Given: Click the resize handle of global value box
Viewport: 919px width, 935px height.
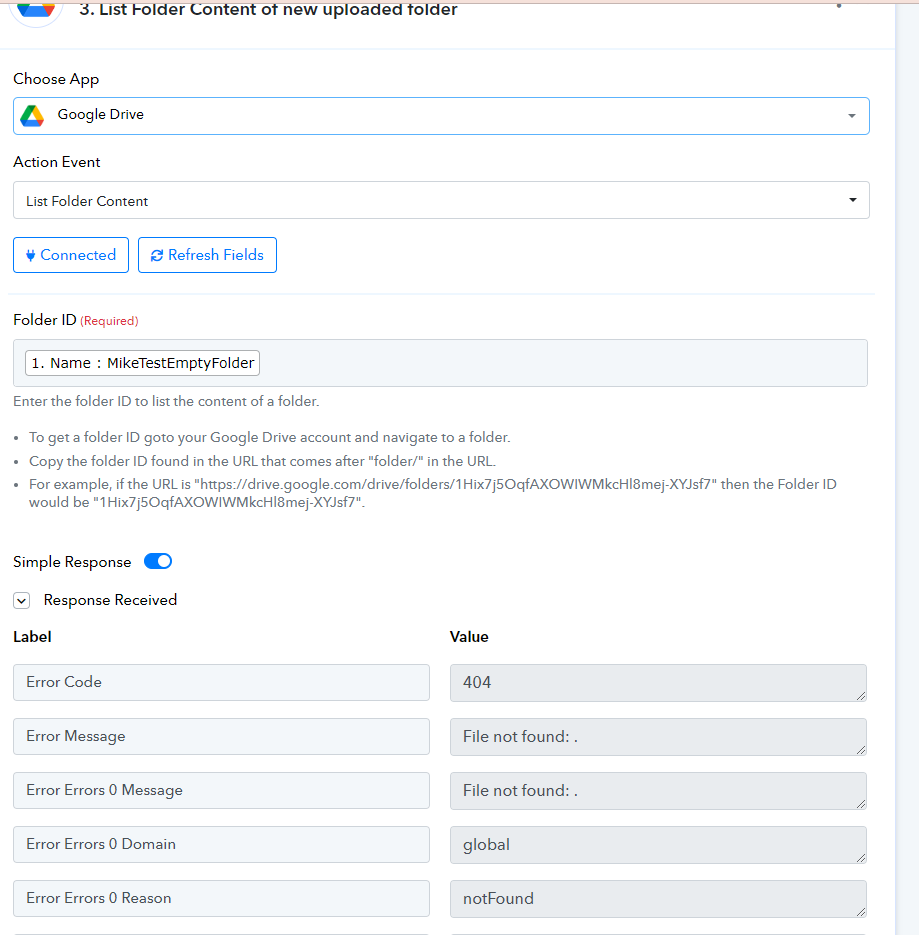Looking at the screenshot, I should coord(861,858).
